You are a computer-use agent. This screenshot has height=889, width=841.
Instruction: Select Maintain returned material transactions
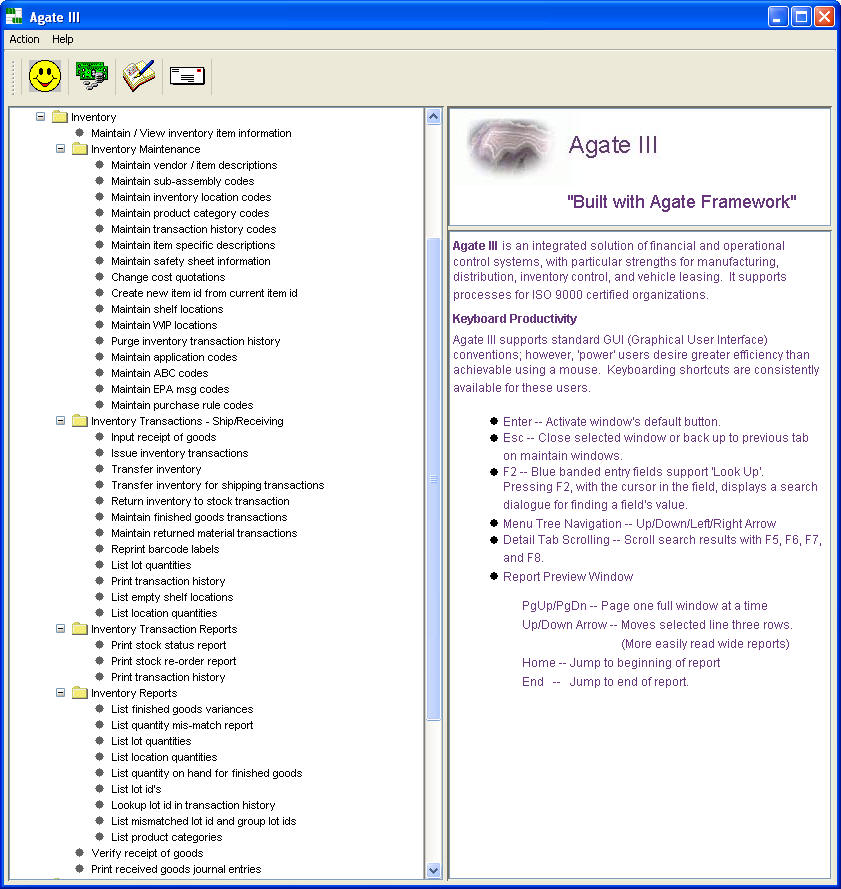(204, 533)
